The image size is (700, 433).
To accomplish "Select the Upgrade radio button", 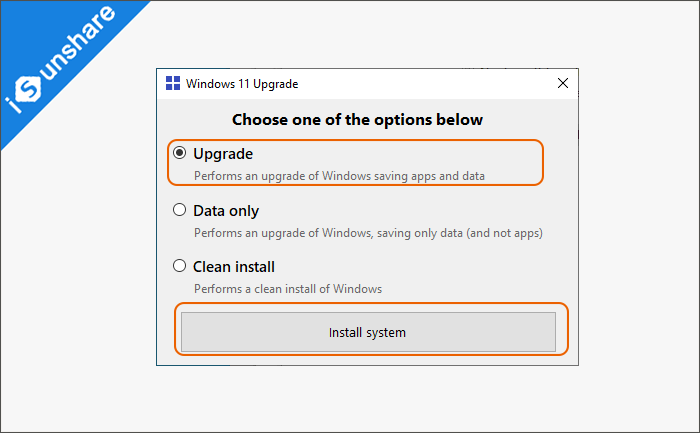I will (180, 154).
